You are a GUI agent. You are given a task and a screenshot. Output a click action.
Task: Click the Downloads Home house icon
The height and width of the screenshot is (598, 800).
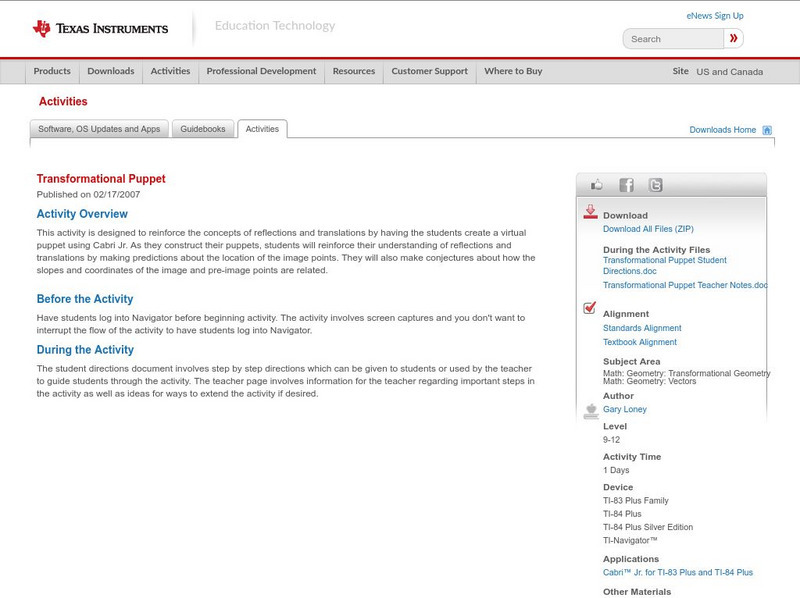click(x=767, y=130)
